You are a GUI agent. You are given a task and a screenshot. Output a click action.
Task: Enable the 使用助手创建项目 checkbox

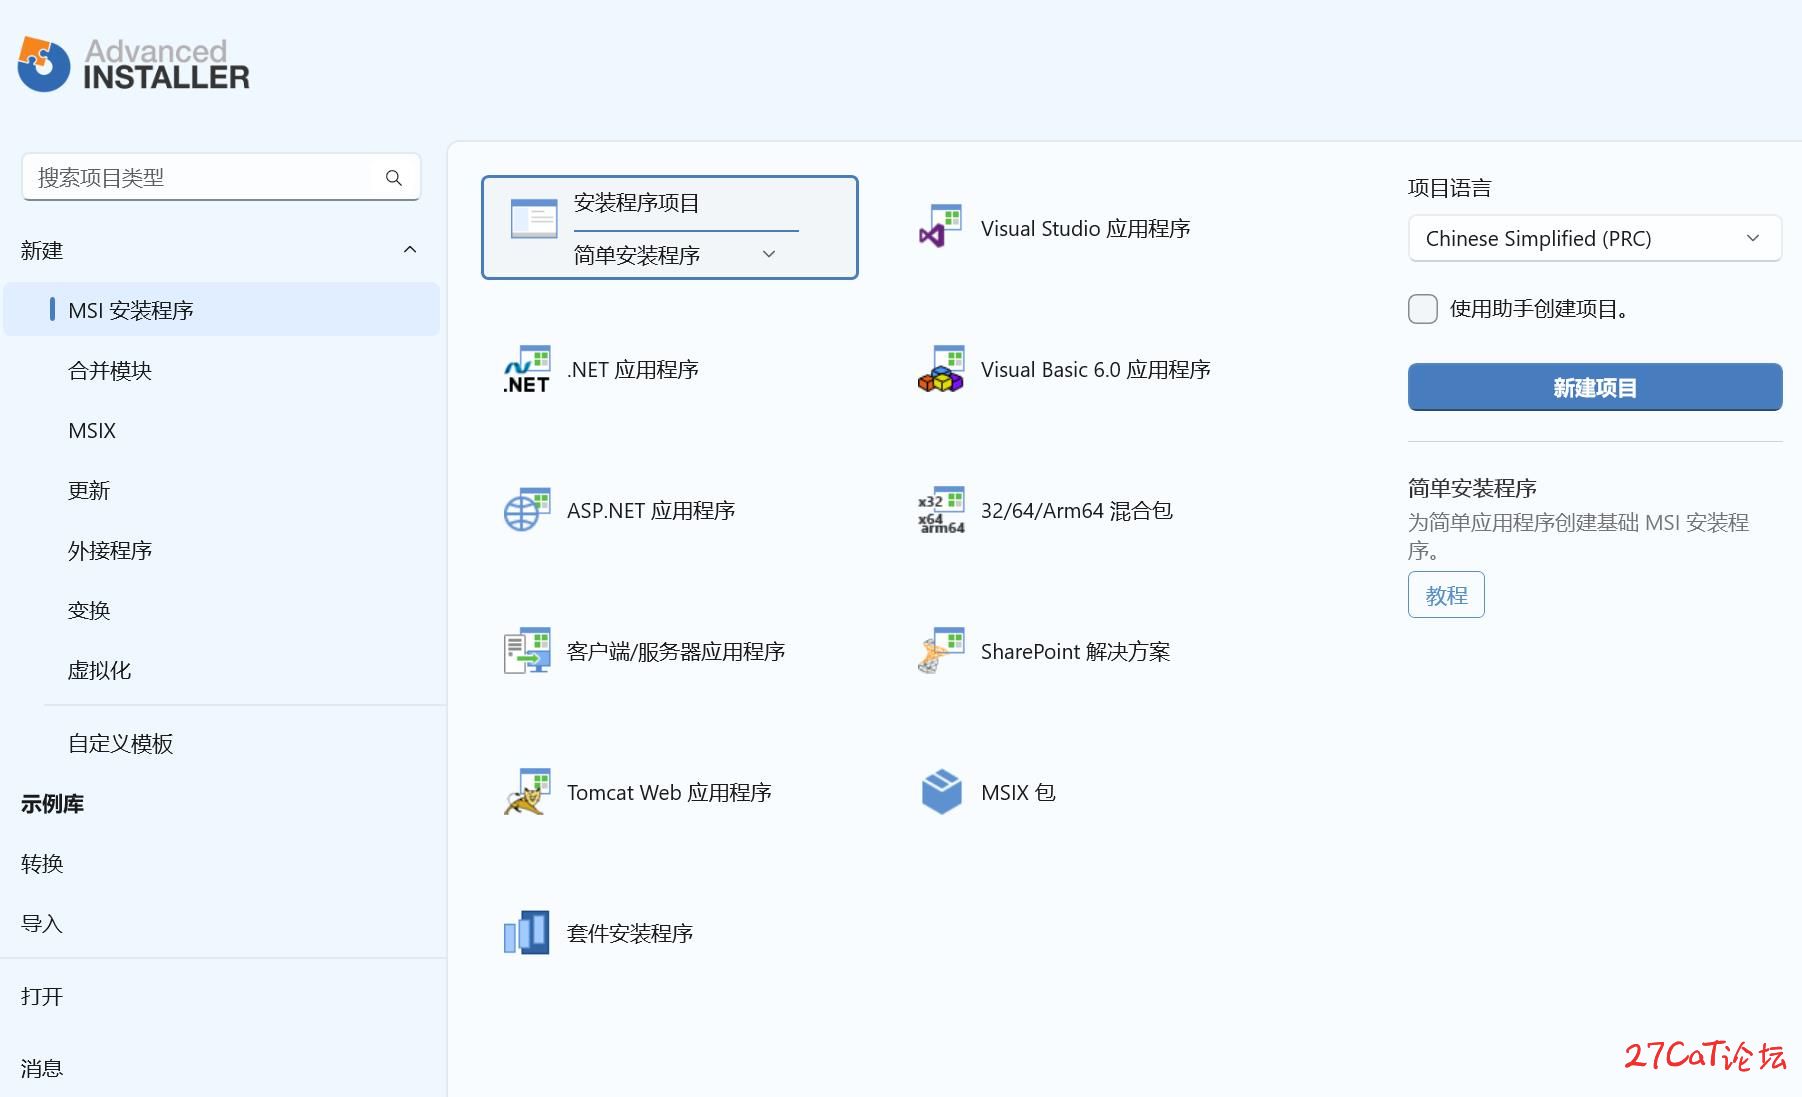[x=1423, y=309]
